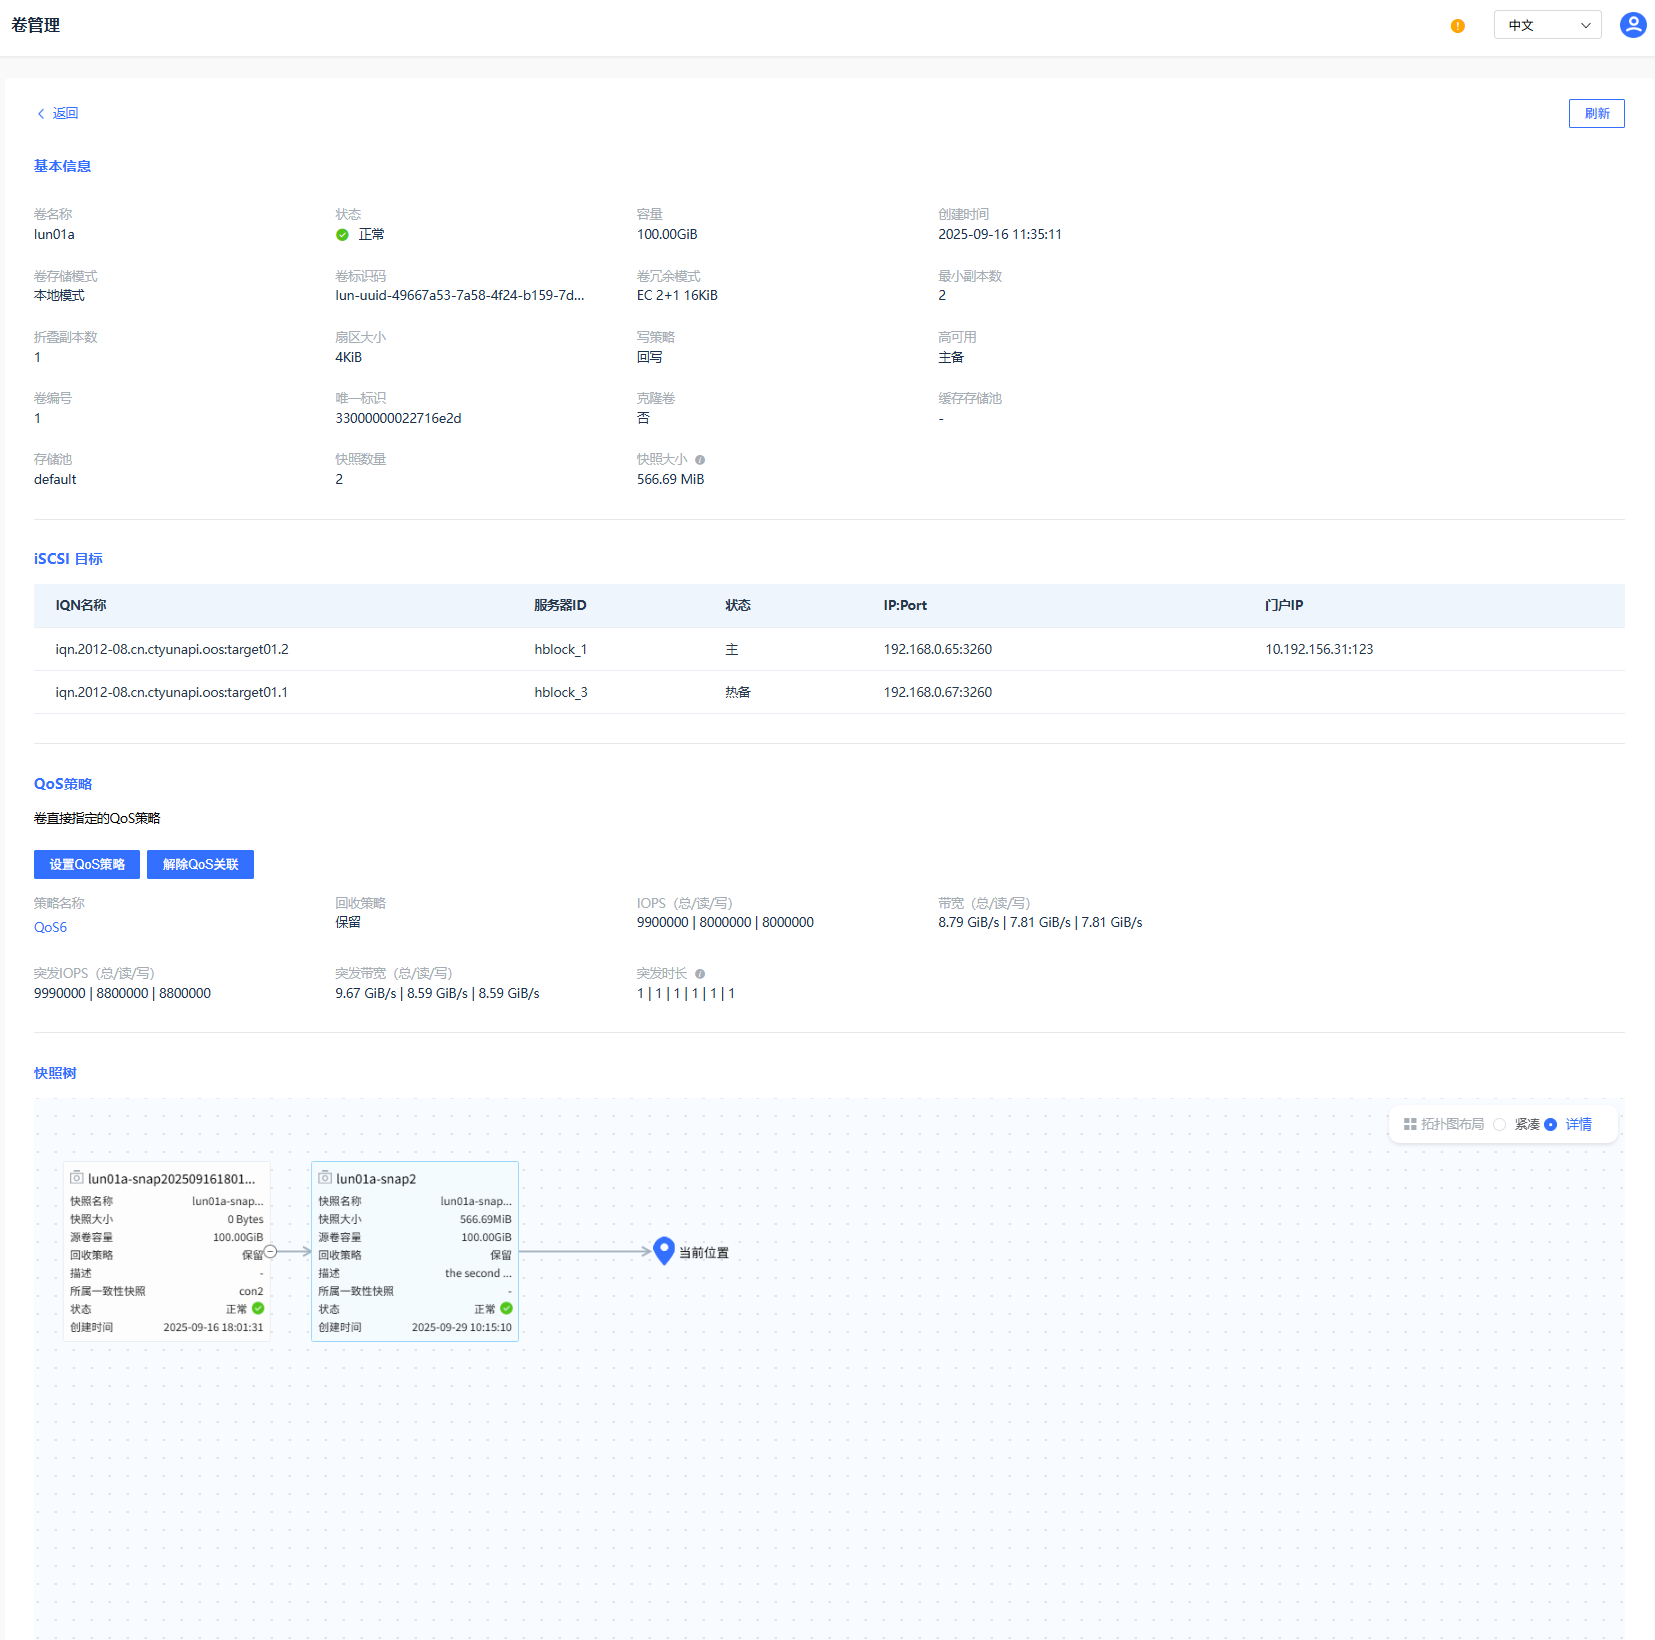
Task: Select the 紧凑 layout radio button
Action: point(1500,1125)
